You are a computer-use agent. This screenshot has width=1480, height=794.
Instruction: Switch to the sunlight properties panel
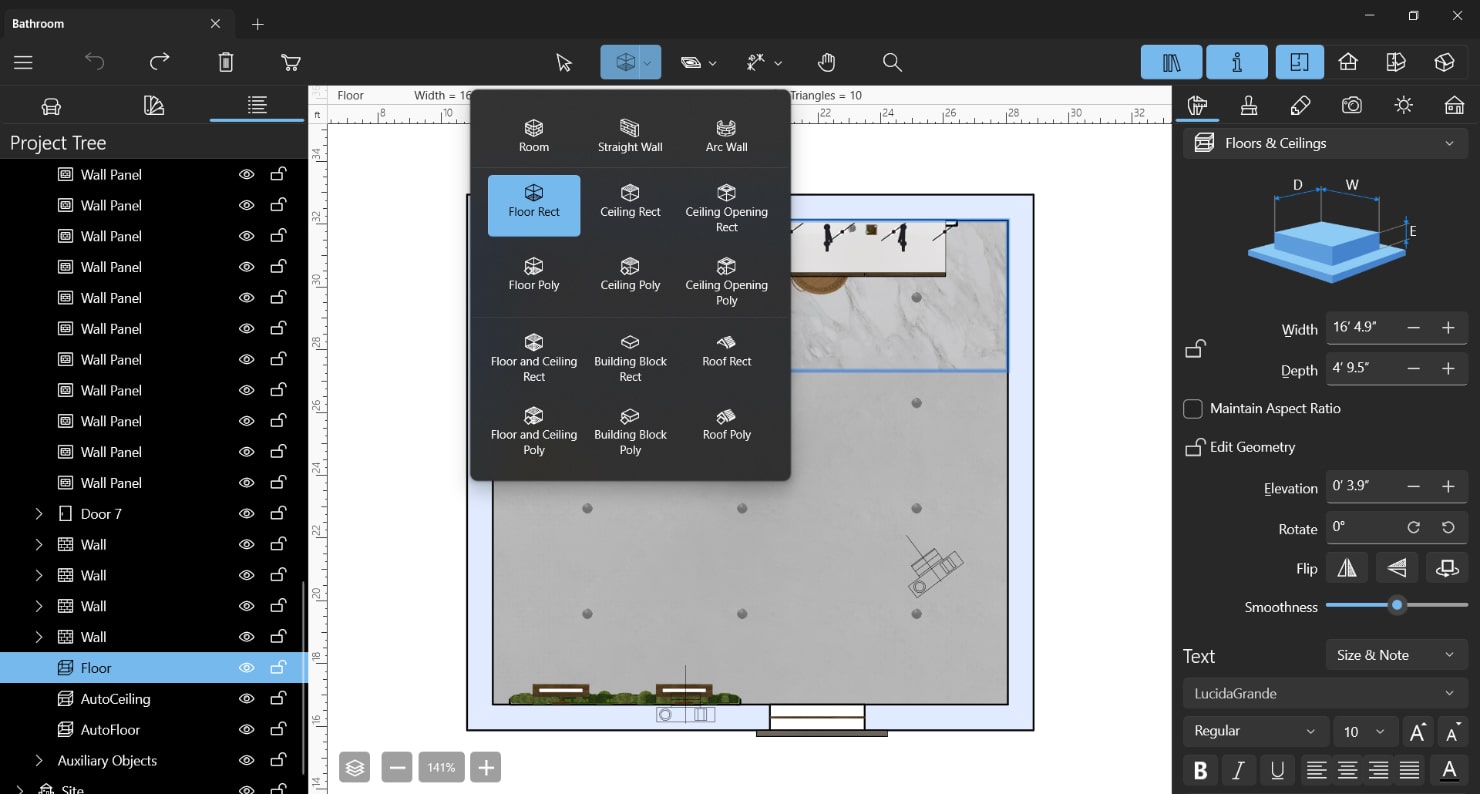(x=1403, y=105)
